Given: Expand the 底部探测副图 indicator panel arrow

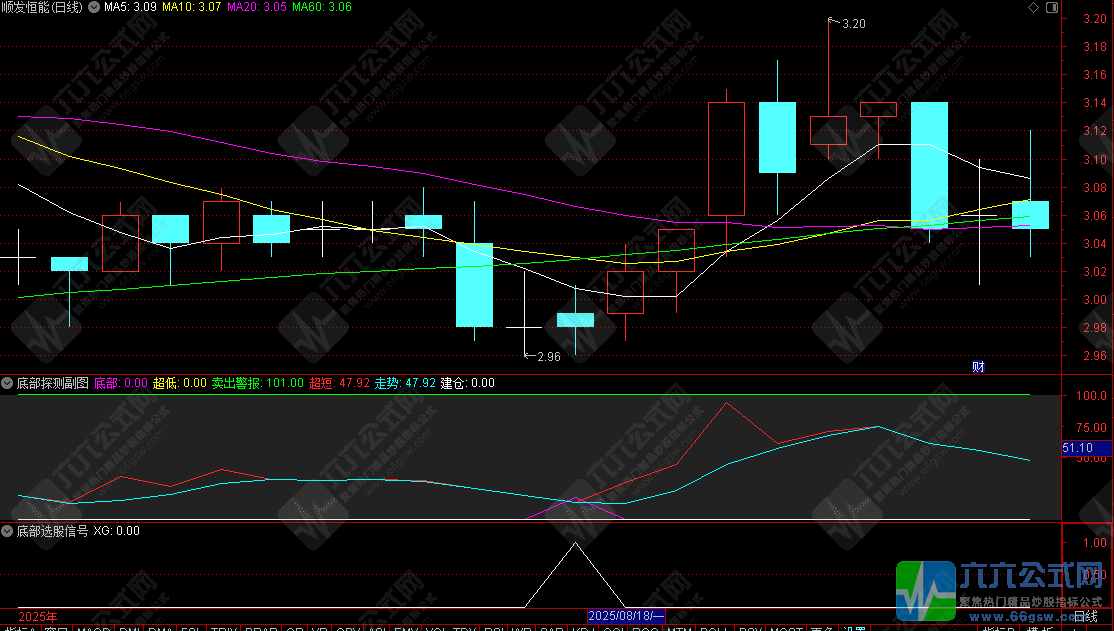Looking at the screenshot, I should [8, 383].
